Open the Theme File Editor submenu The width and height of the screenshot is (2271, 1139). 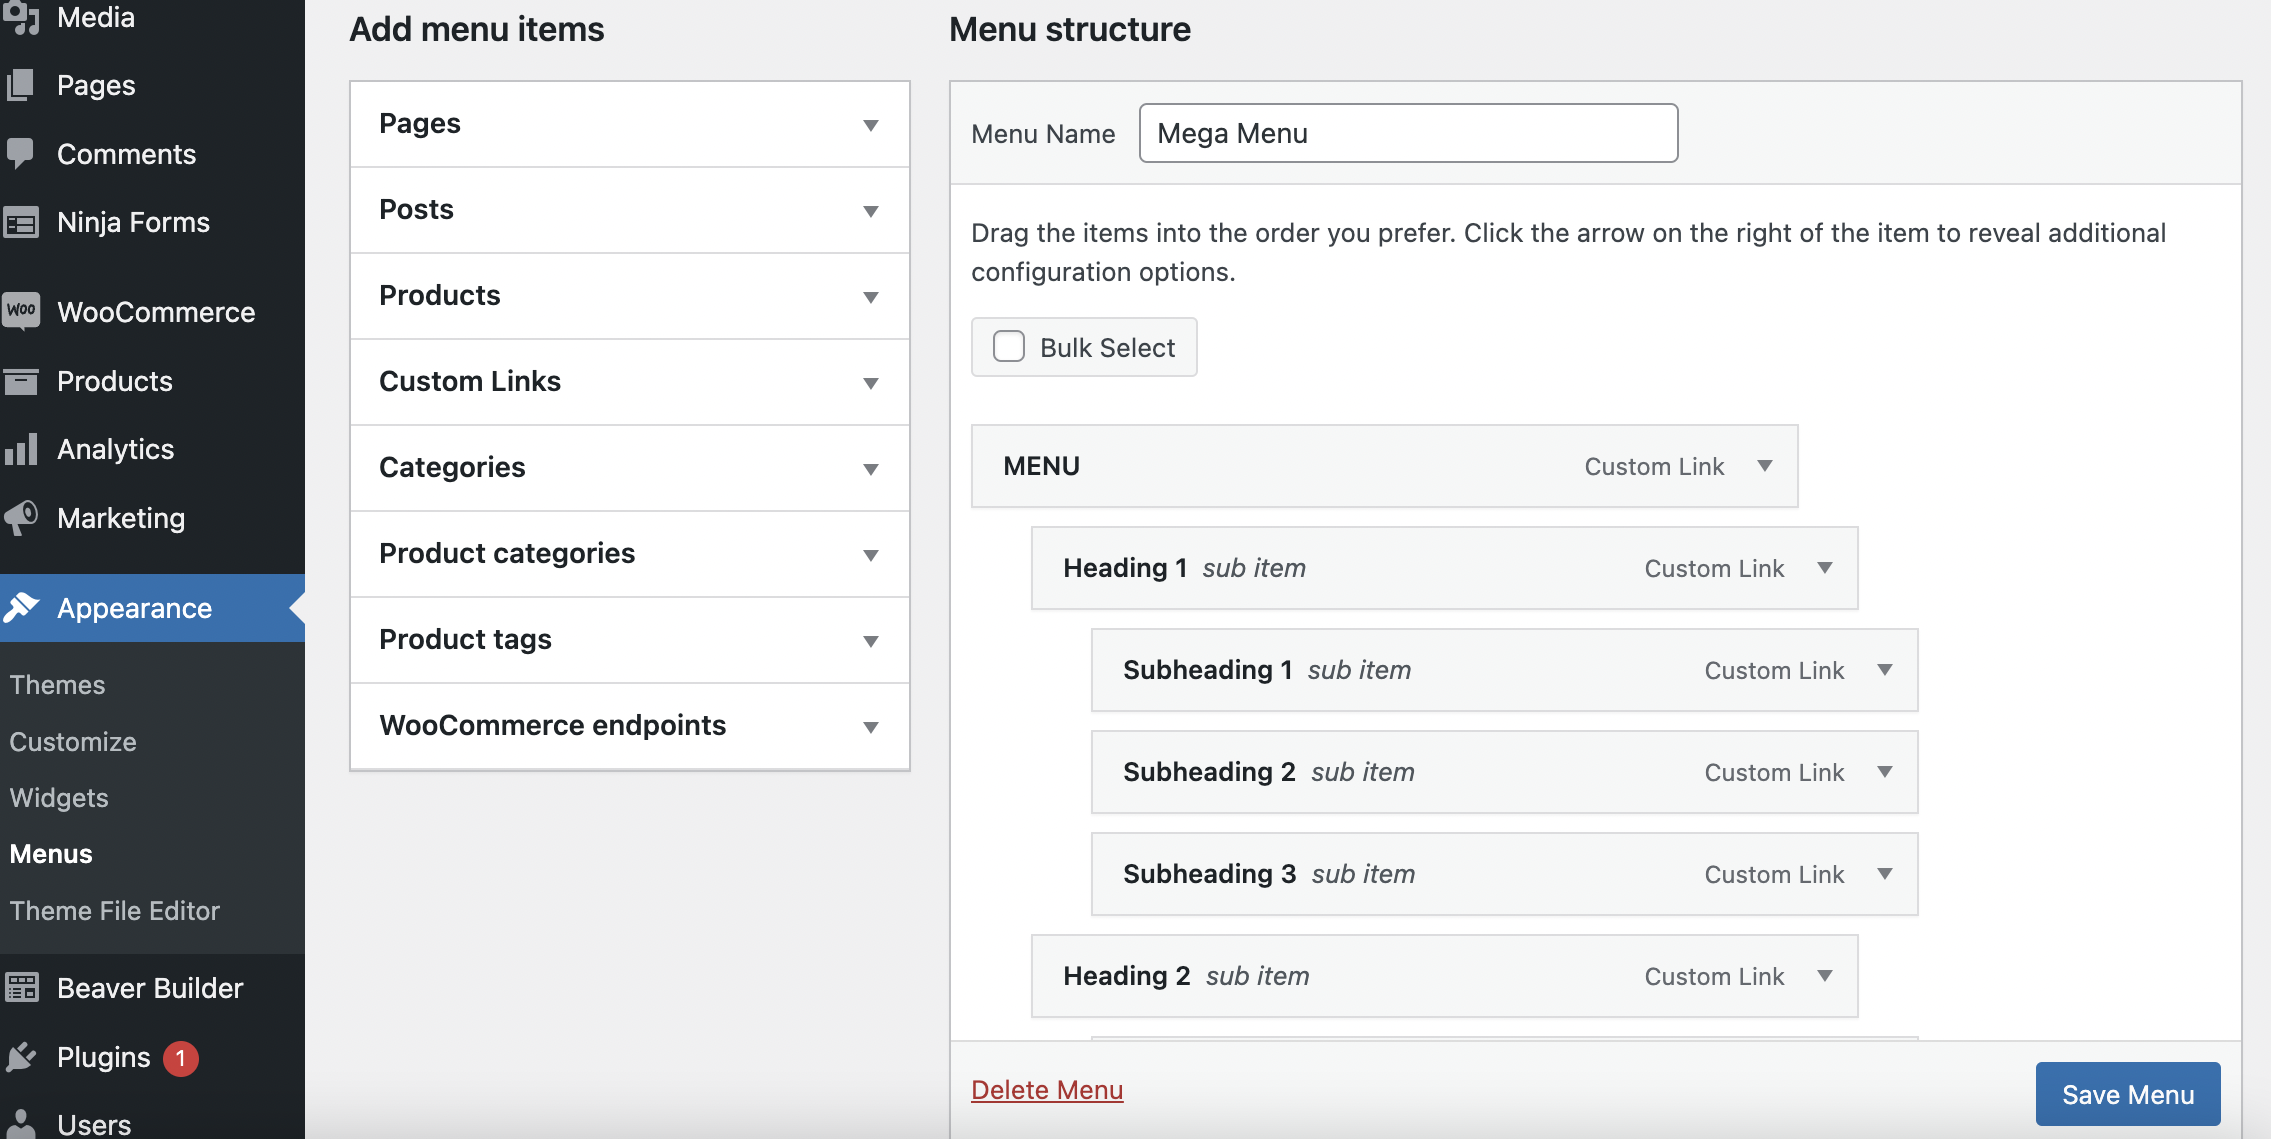115,911
